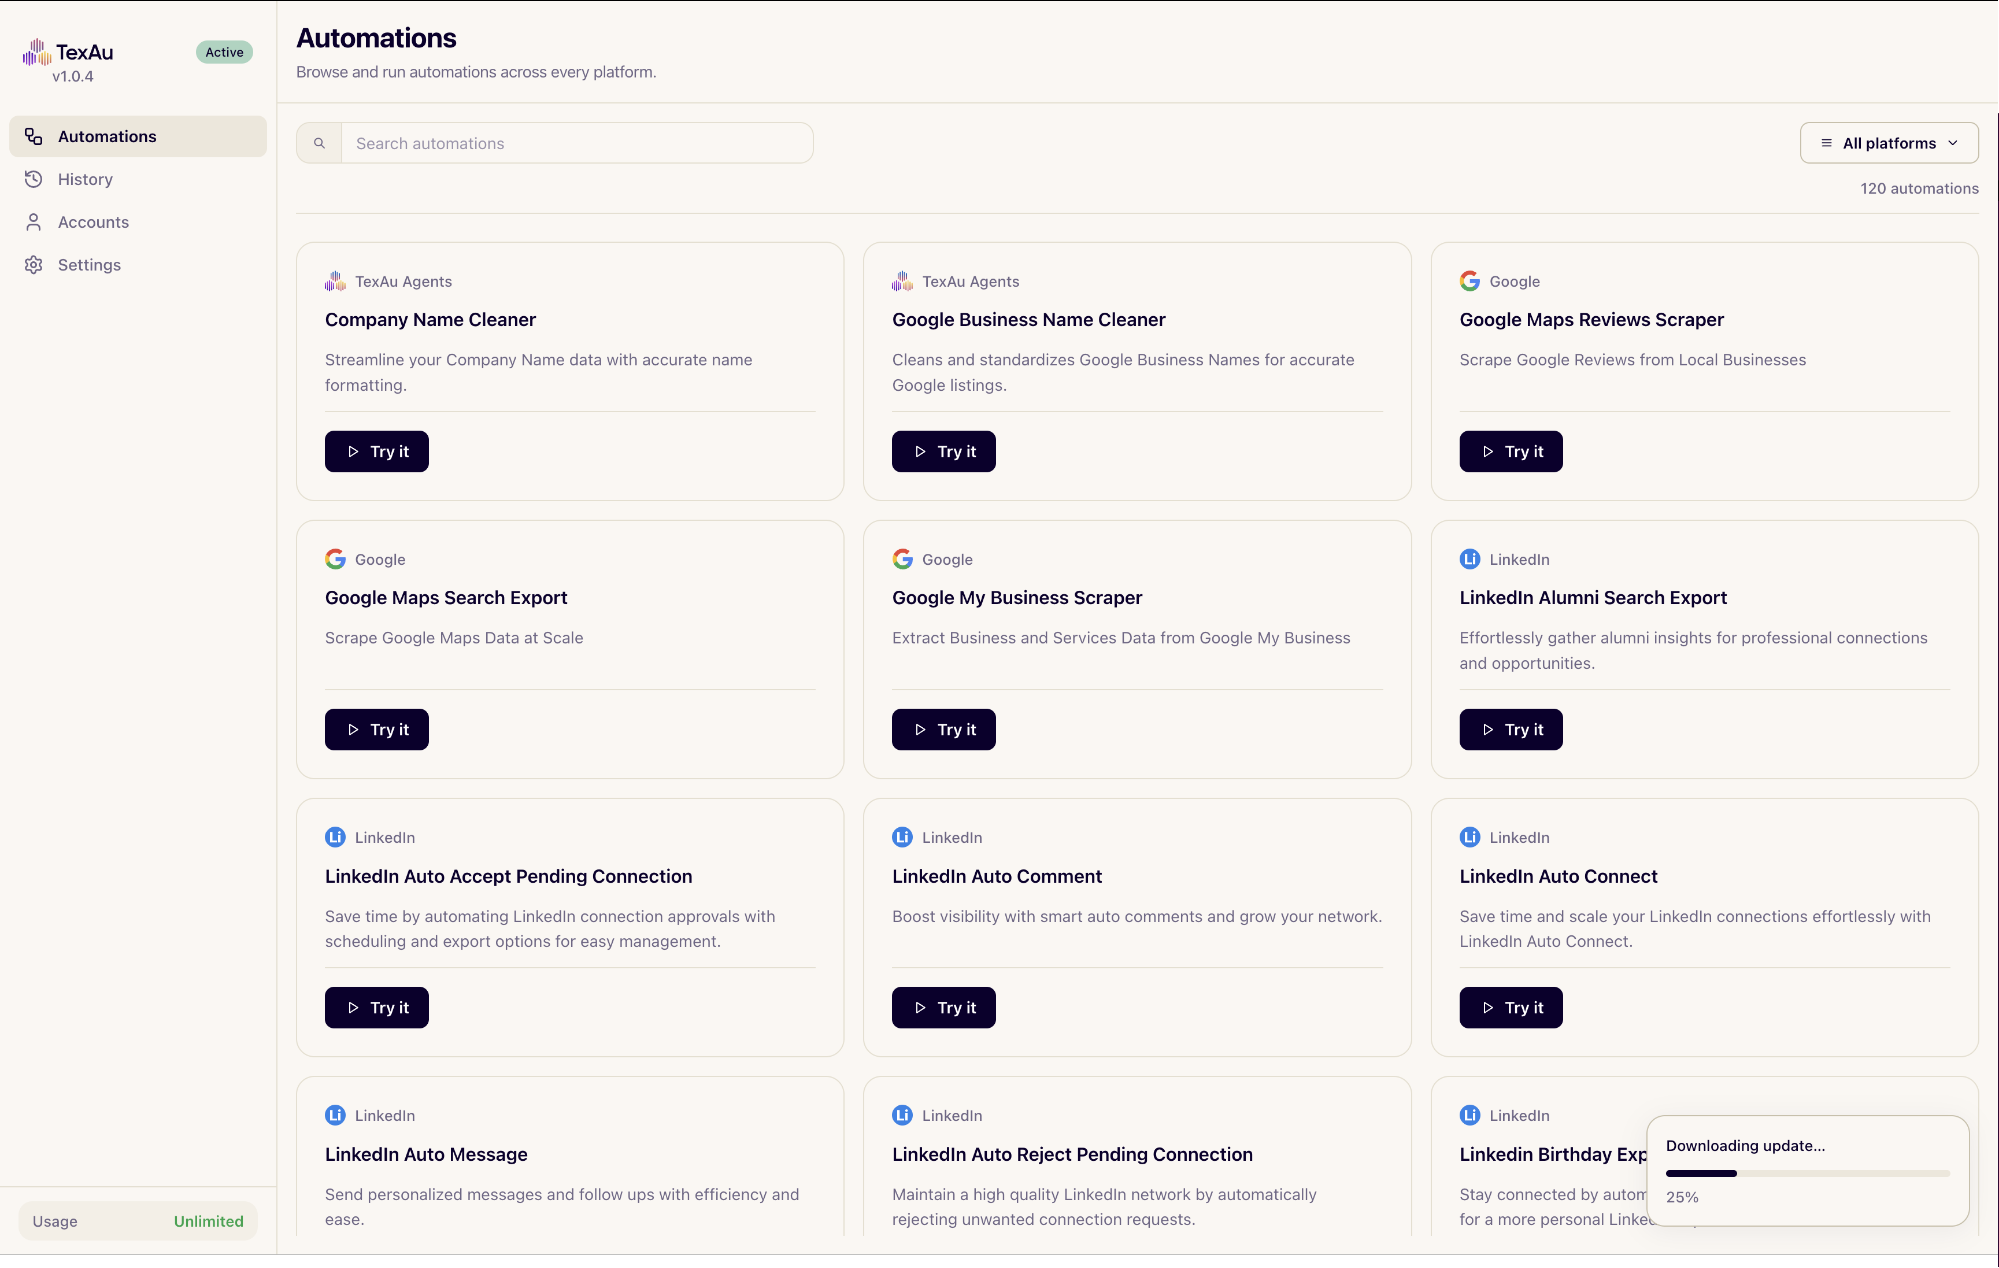
Task: Click the TexAu logo icon in the sidebar
Action: click(37, 52)
